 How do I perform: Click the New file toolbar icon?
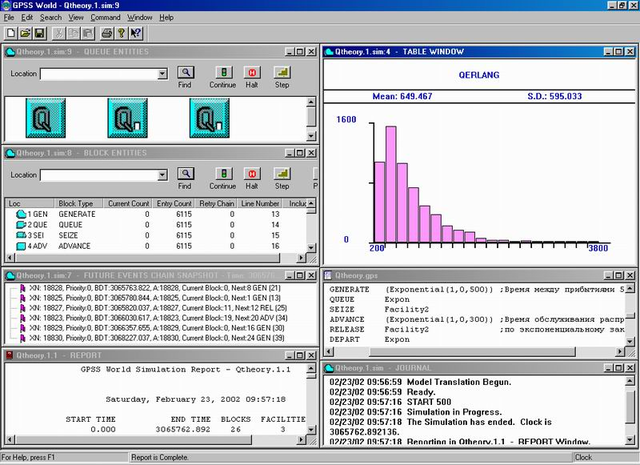coord(11,33)
